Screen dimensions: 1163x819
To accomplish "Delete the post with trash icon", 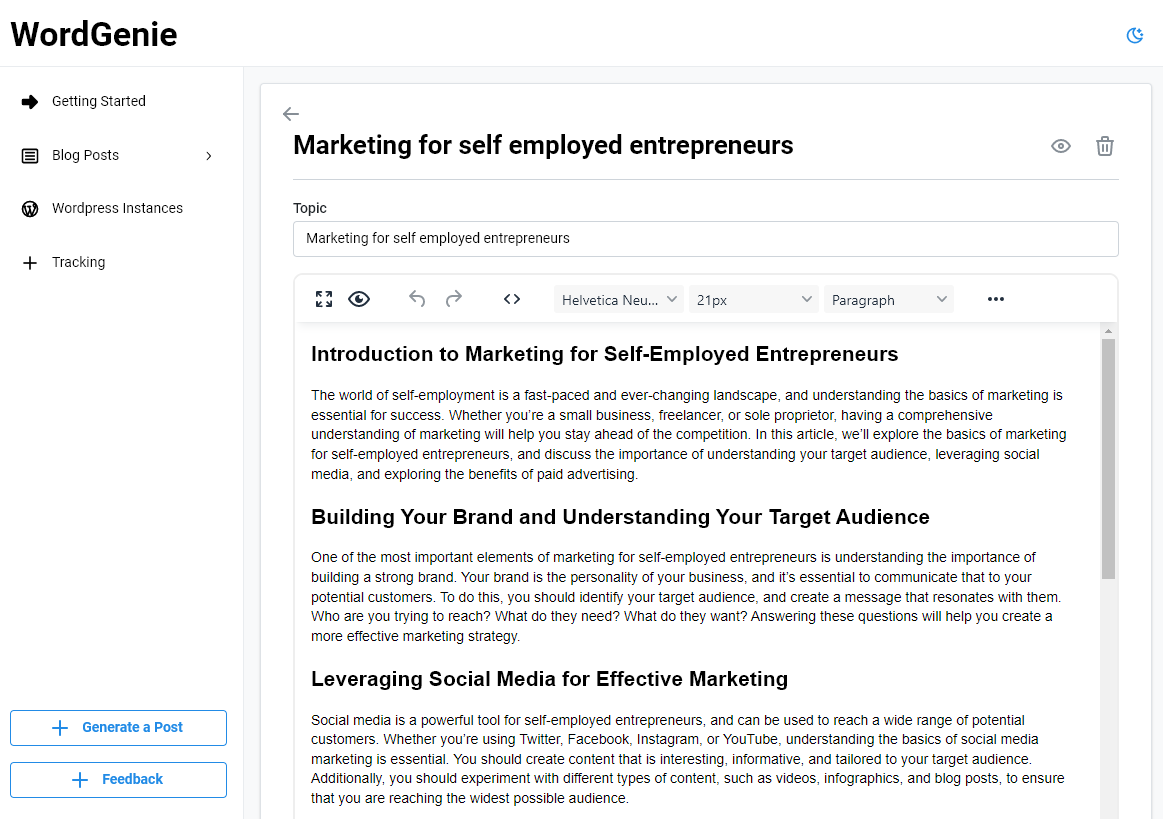I will 1105,146.
